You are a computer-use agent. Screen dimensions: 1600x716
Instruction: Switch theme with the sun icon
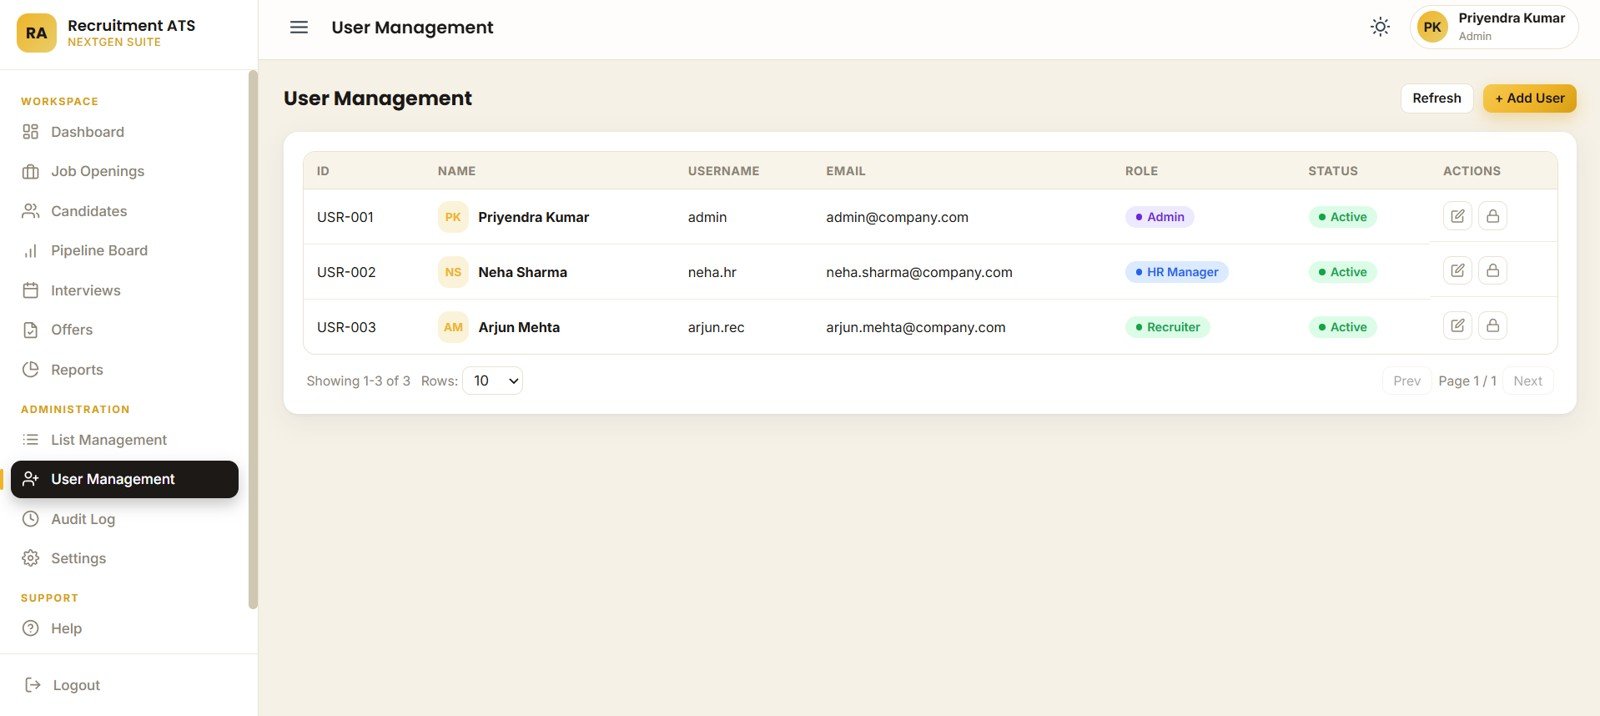1380,27
